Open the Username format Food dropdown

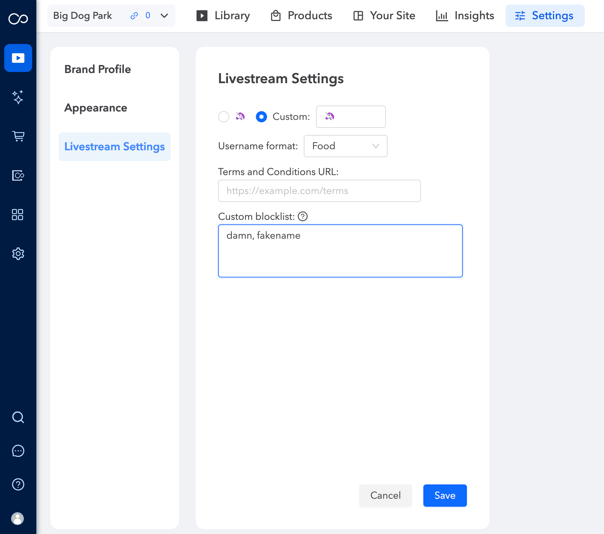[346, 146]
